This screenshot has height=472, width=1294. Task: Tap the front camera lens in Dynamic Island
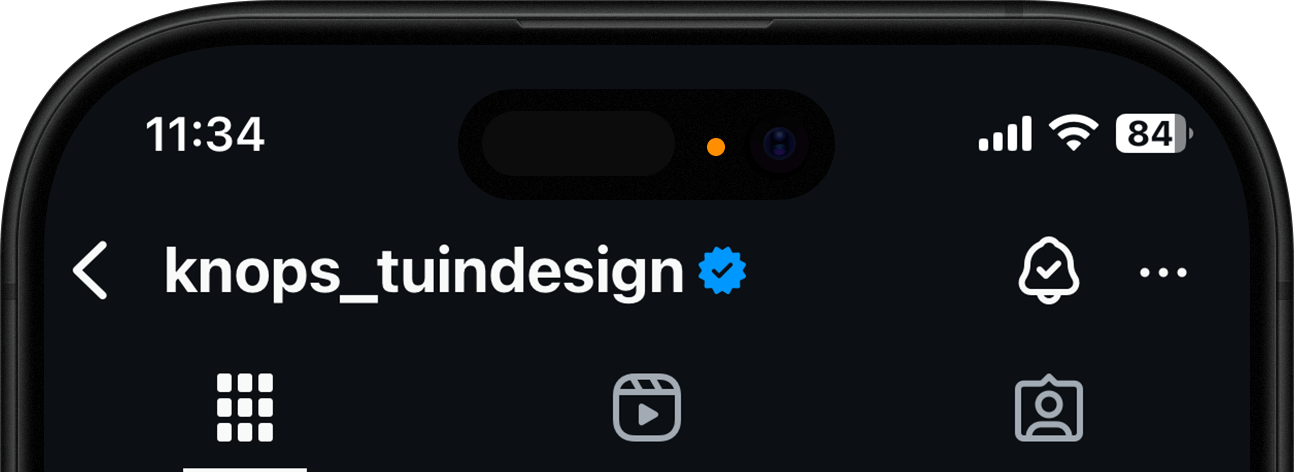(778, 145)
